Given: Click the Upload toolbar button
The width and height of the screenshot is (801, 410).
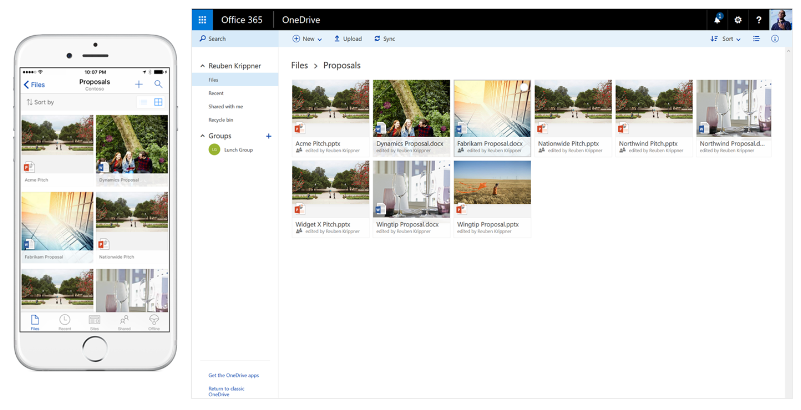Looking at the screenshot, I should 348,39.
